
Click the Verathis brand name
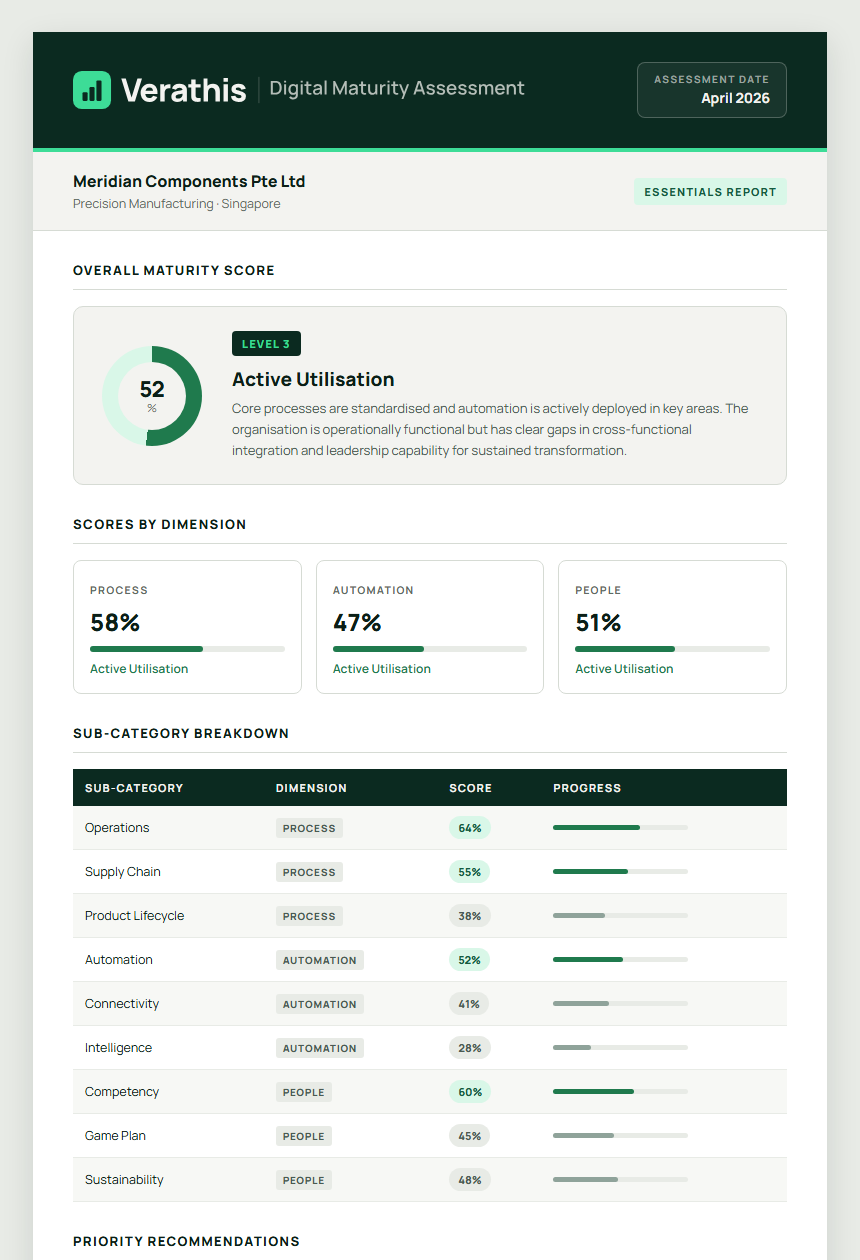click(x=184, y=90)
